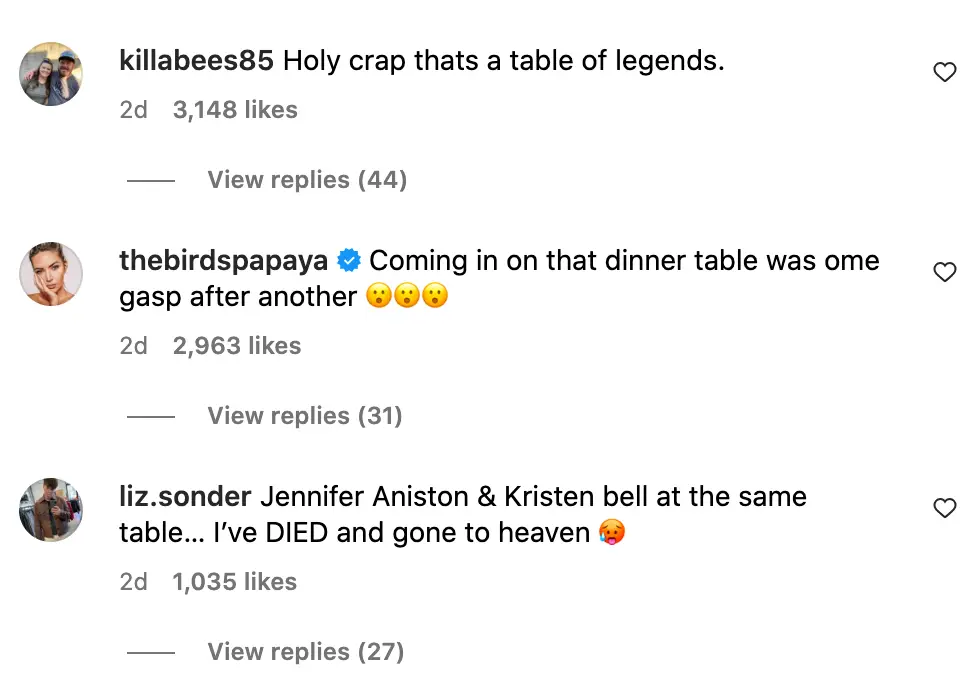Expand replies under killabees85's comment
Screen dimensions: 974x680
(x=306, y=180)
